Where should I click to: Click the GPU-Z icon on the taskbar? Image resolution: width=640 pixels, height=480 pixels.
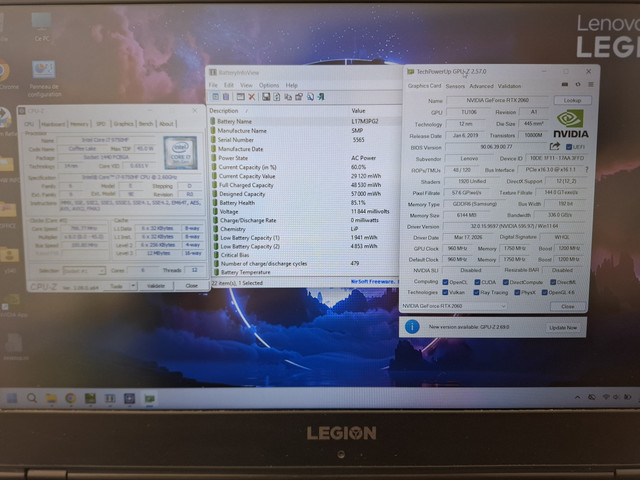[x=150, y=398]
